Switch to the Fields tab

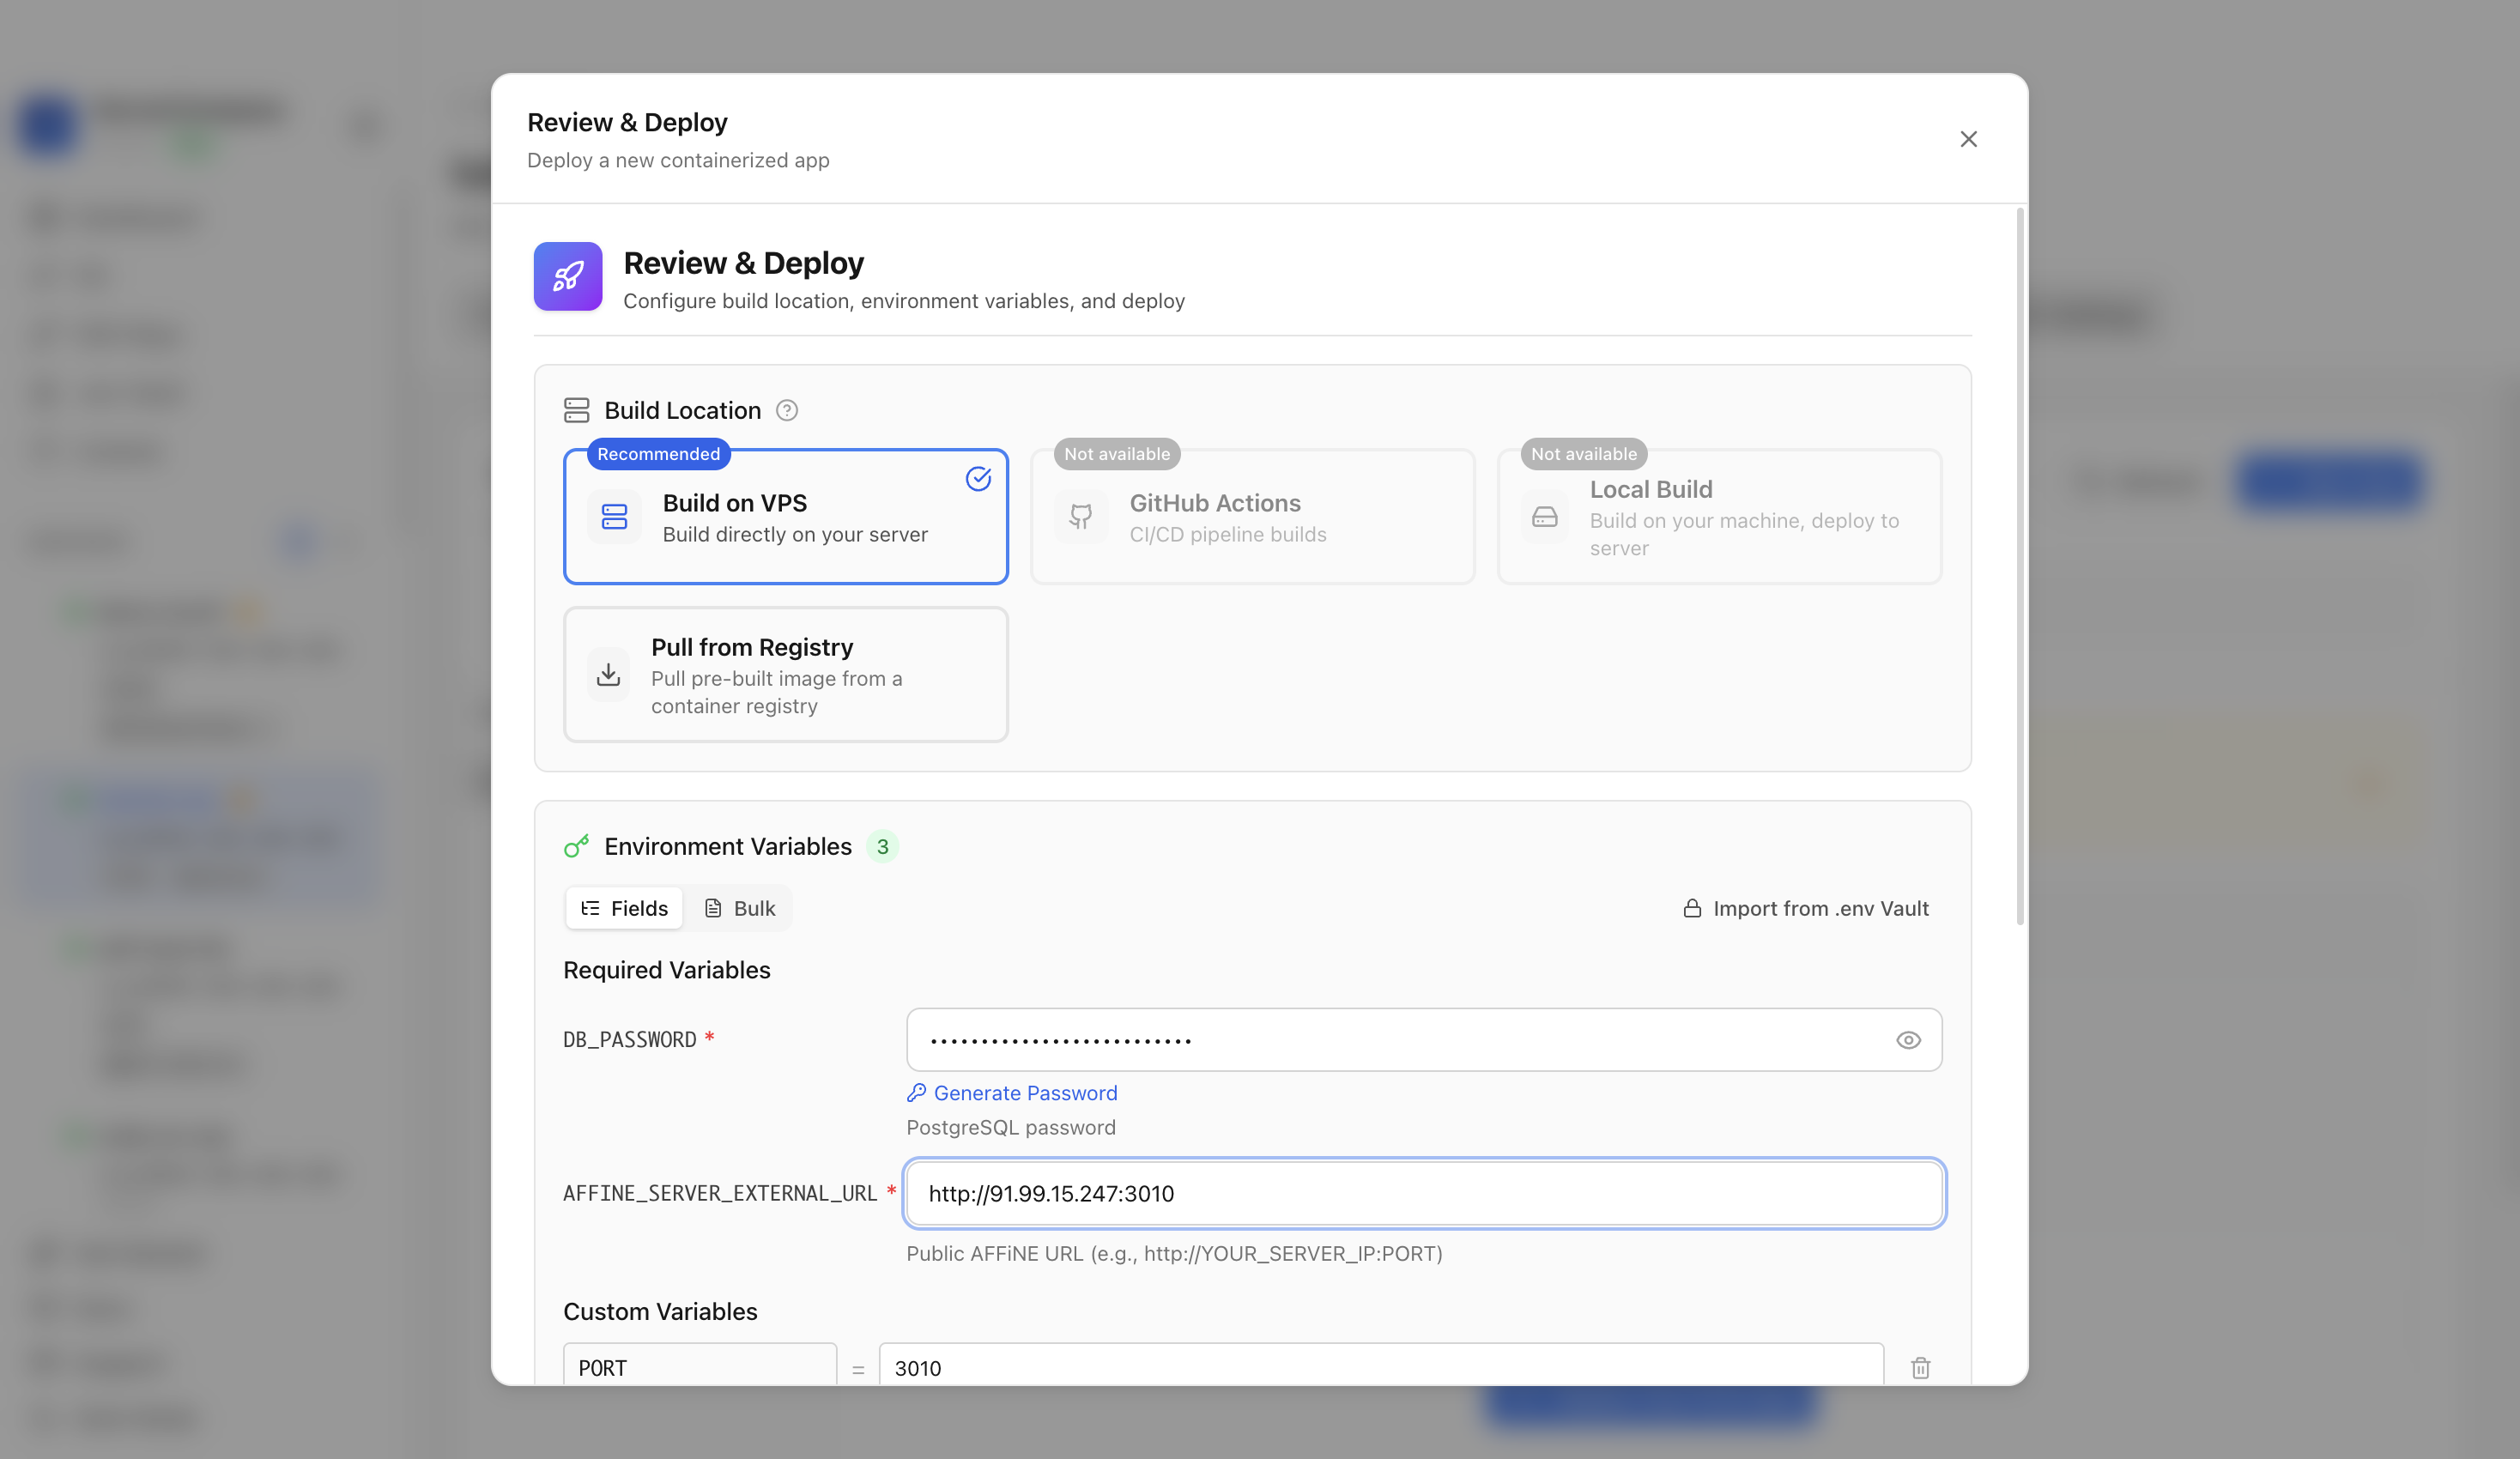click(x=624, y=908)
